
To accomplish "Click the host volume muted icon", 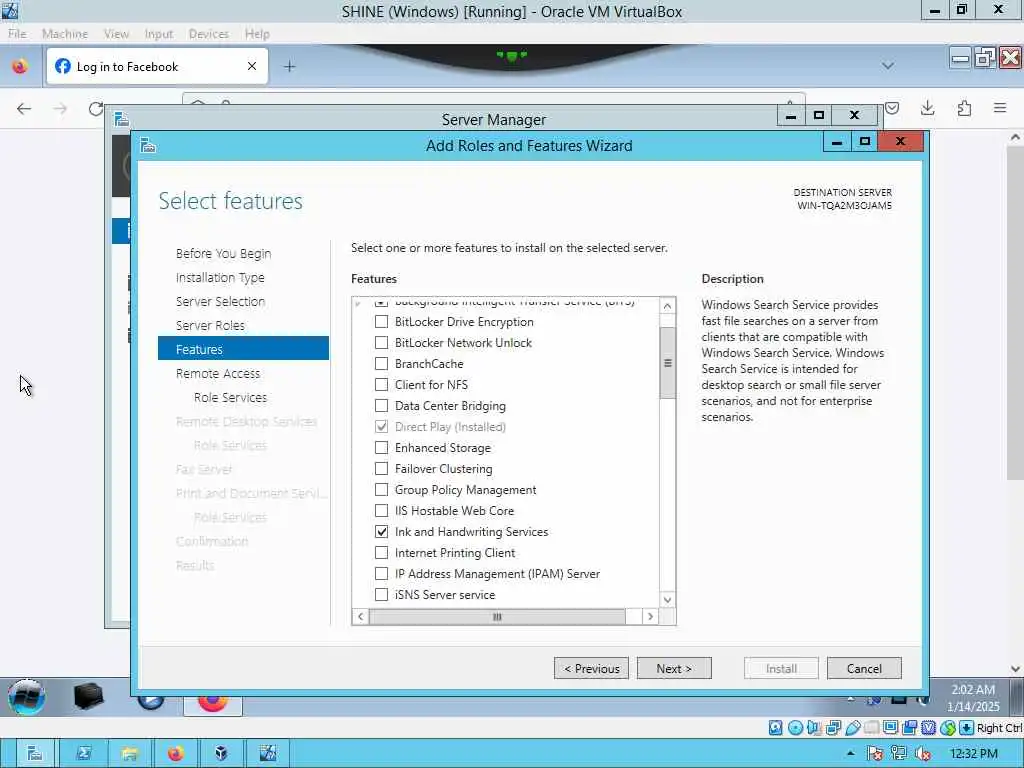I will pos(923,754).
